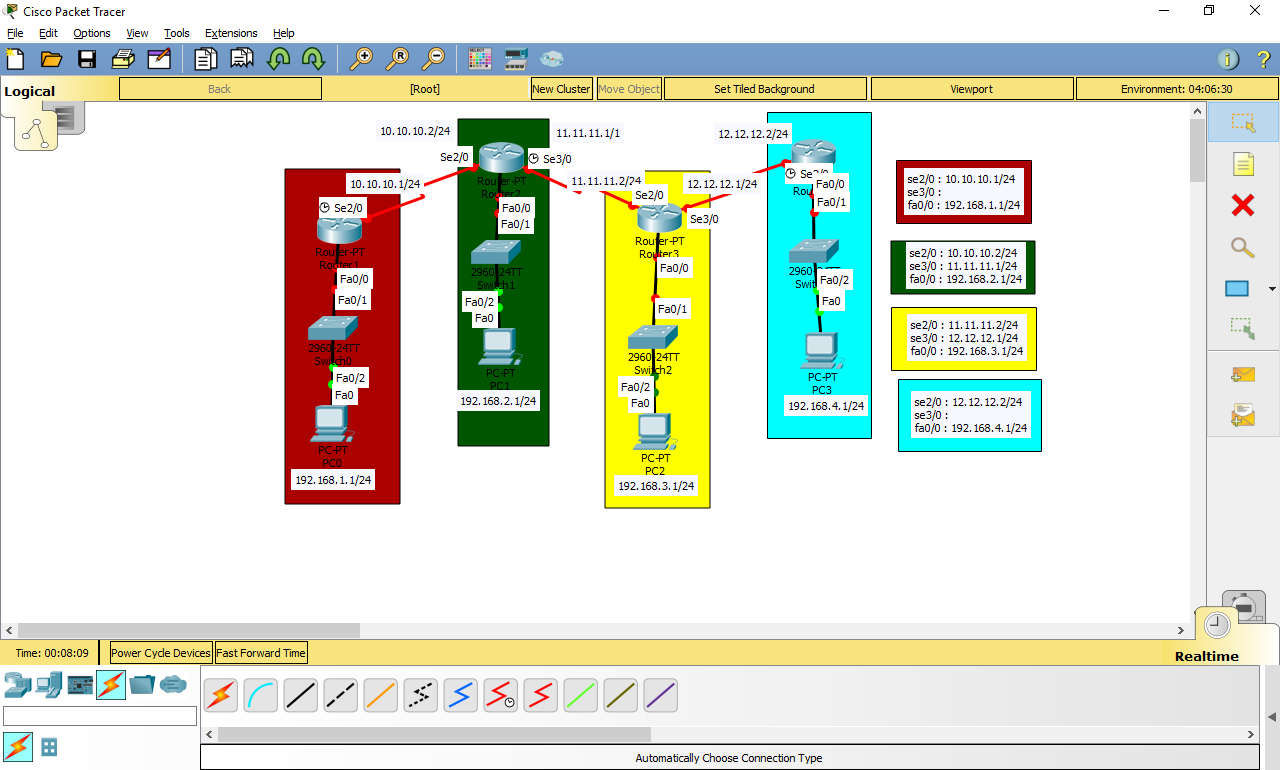Select Multiuser Connection cloud category
This screenshot has height=770, width=1280.
pos(173,685)
